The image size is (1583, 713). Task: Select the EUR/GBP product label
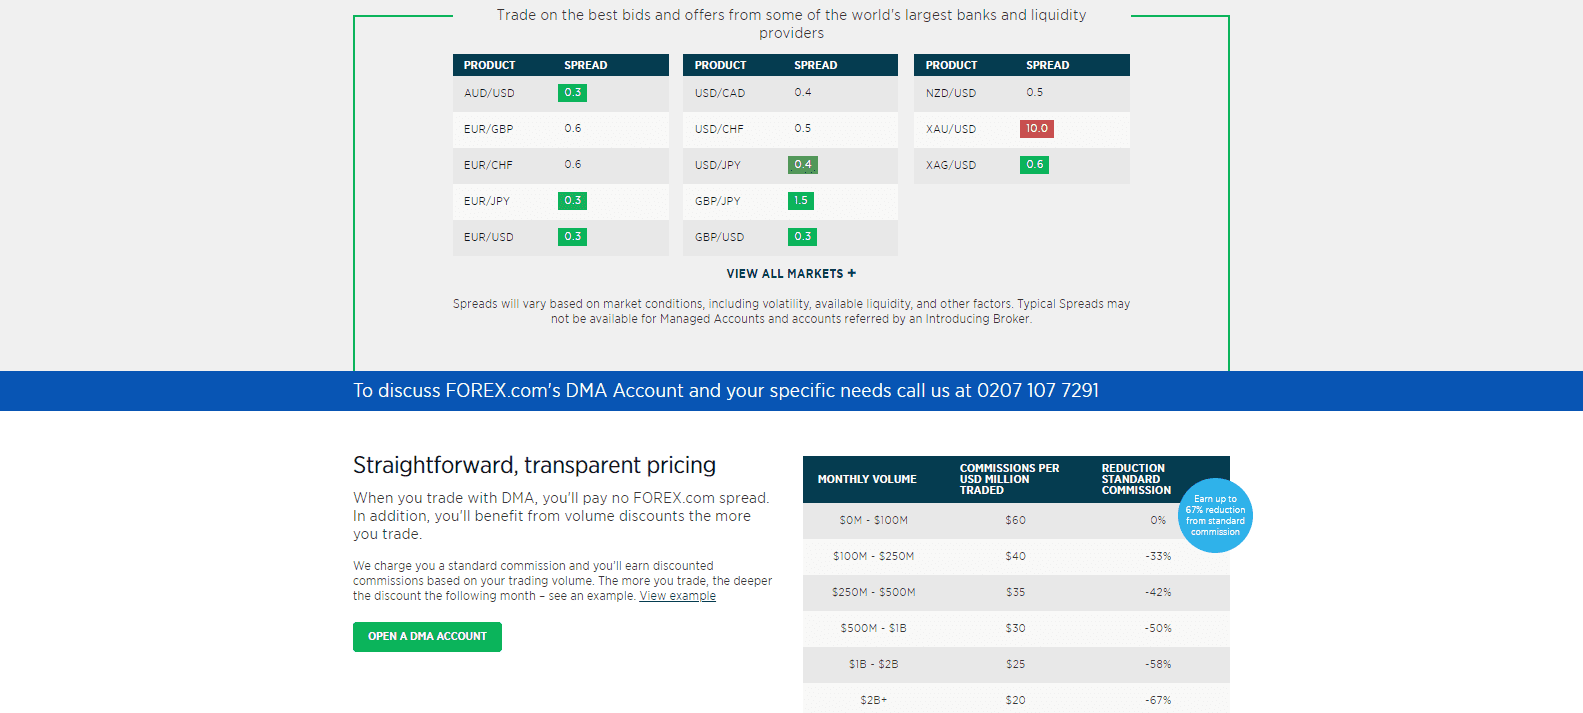click(488, 129)
